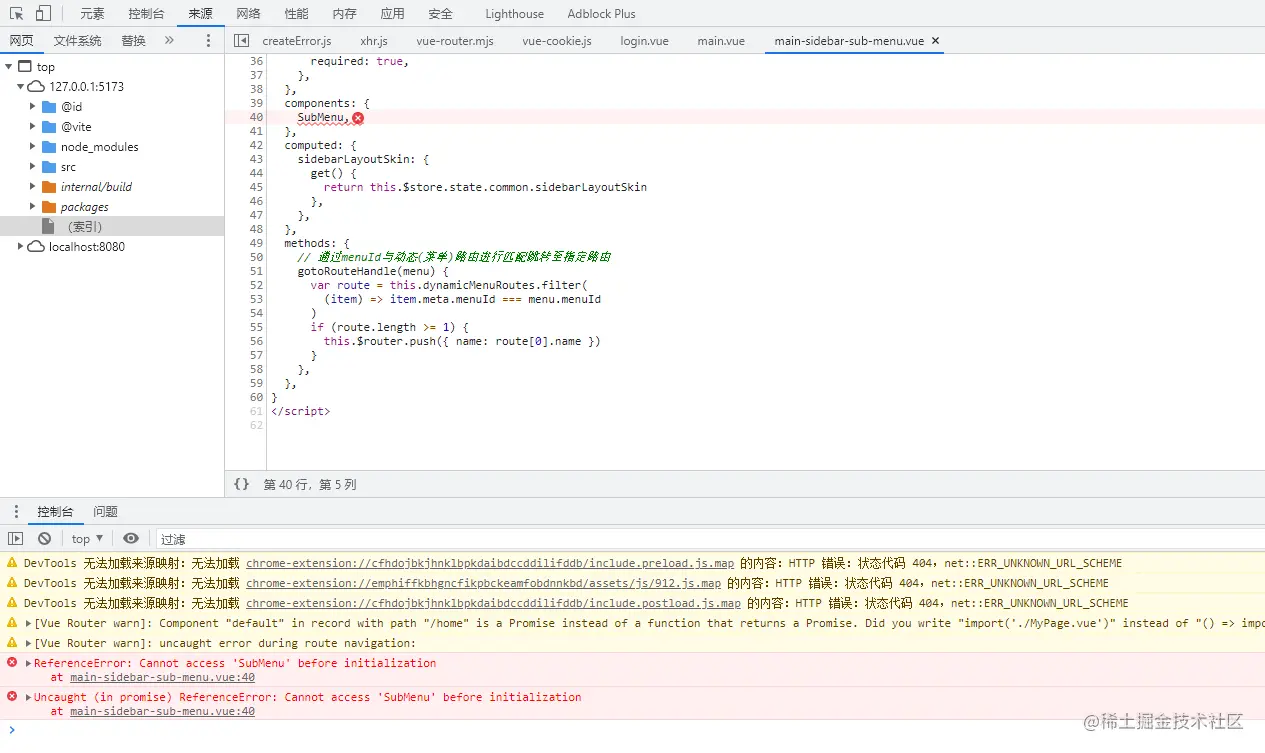Expand the localhost:8080 node
The width and height of the screenshot is (1265, 753).
coord(20,246)
